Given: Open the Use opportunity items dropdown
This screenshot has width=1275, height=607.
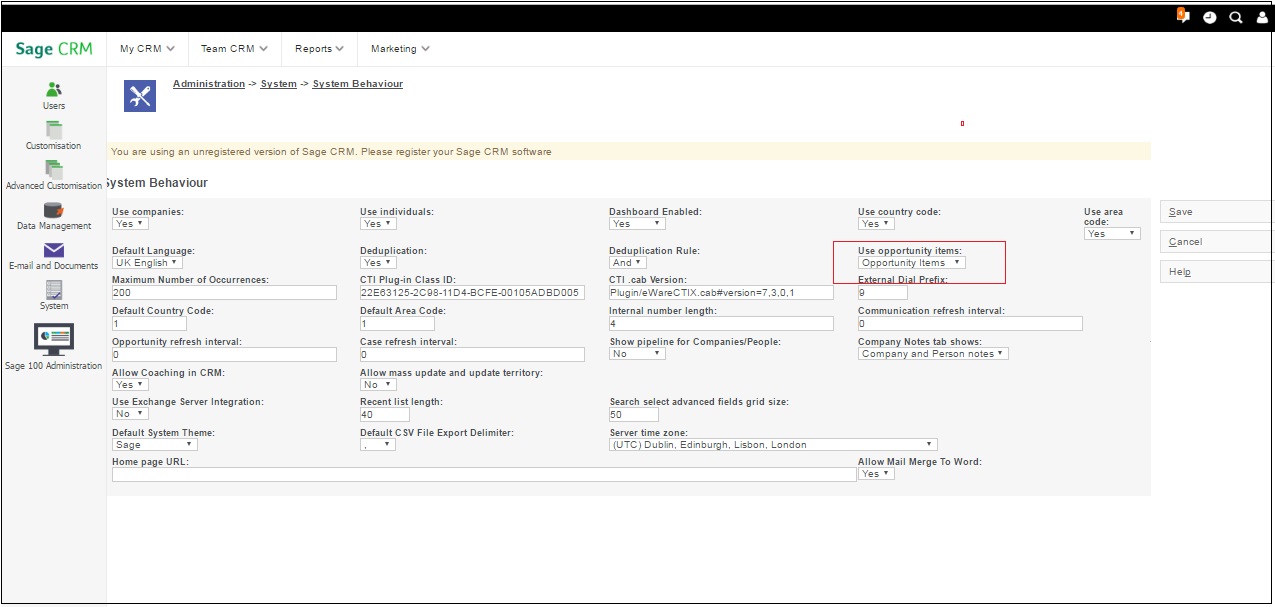Looking at the screenshot, I should pyautogui.click(x=911, y=263).
